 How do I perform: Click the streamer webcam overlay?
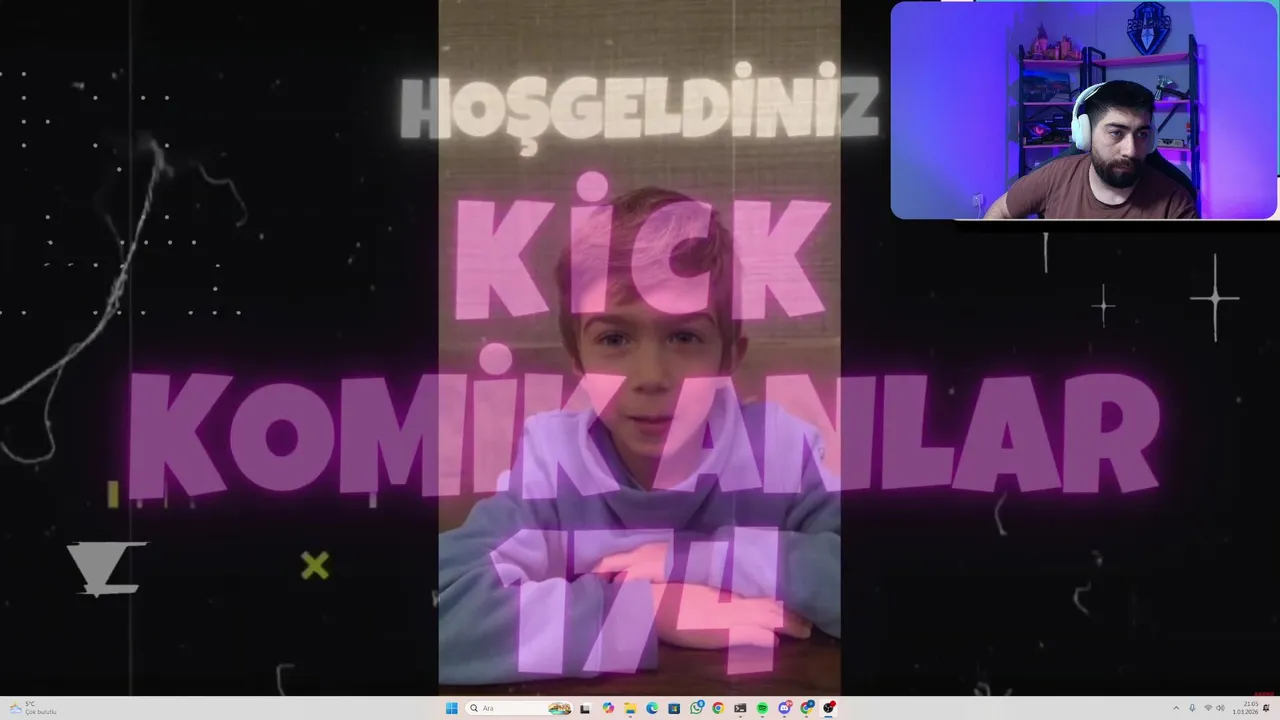[x=1084, y=110]
